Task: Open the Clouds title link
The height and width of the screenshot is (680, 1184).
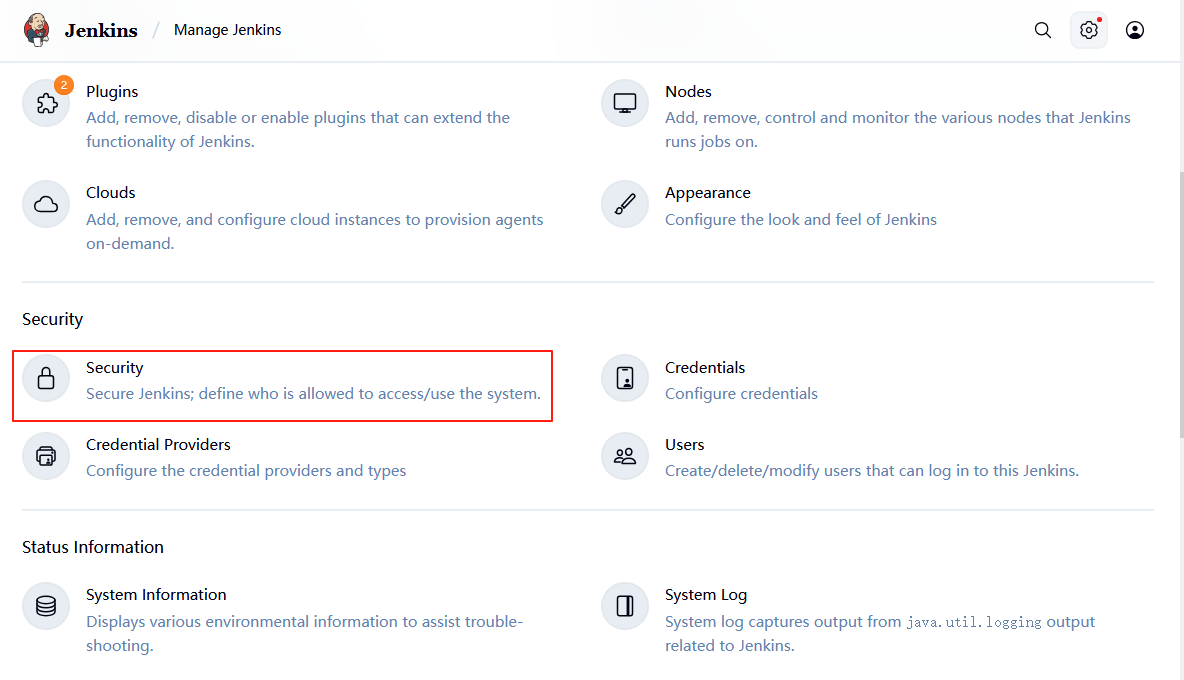Action: pos(110,192)
